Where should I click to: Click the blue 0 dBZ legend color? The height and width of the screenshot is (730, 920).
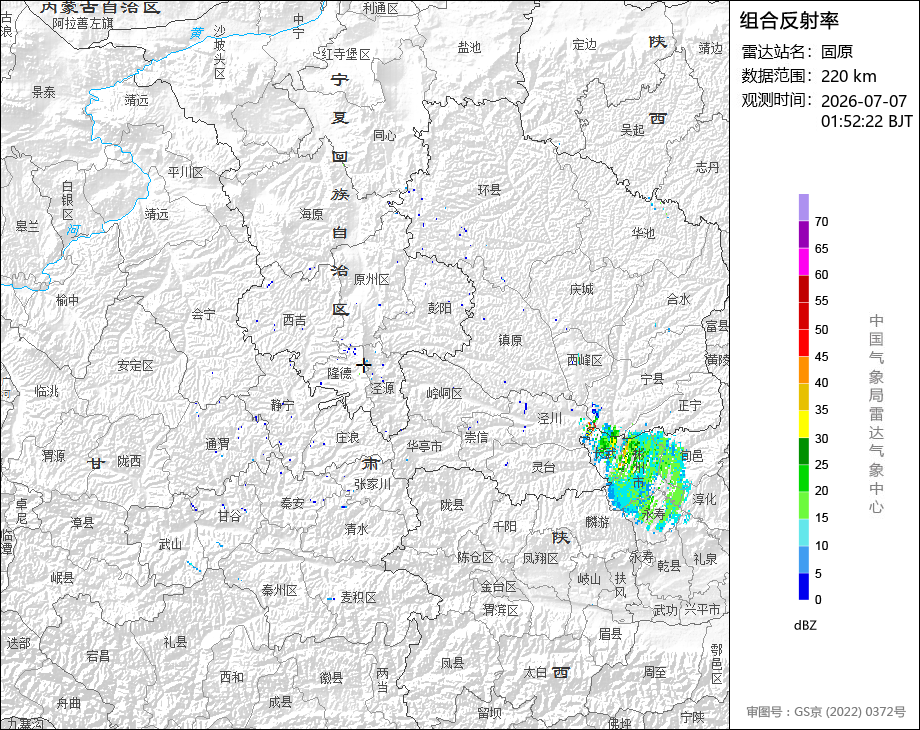pyautogui.click(x=803, y=586)
